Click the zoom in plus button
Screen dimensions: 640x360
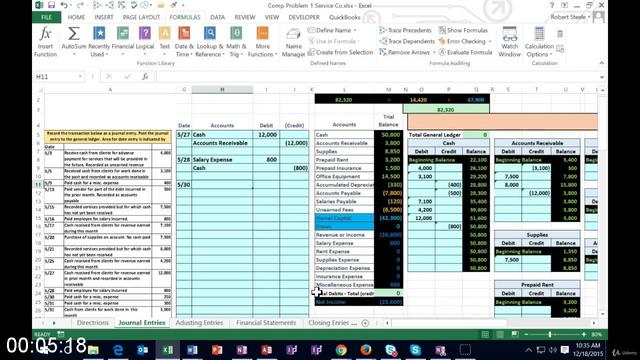pos(584,334)
